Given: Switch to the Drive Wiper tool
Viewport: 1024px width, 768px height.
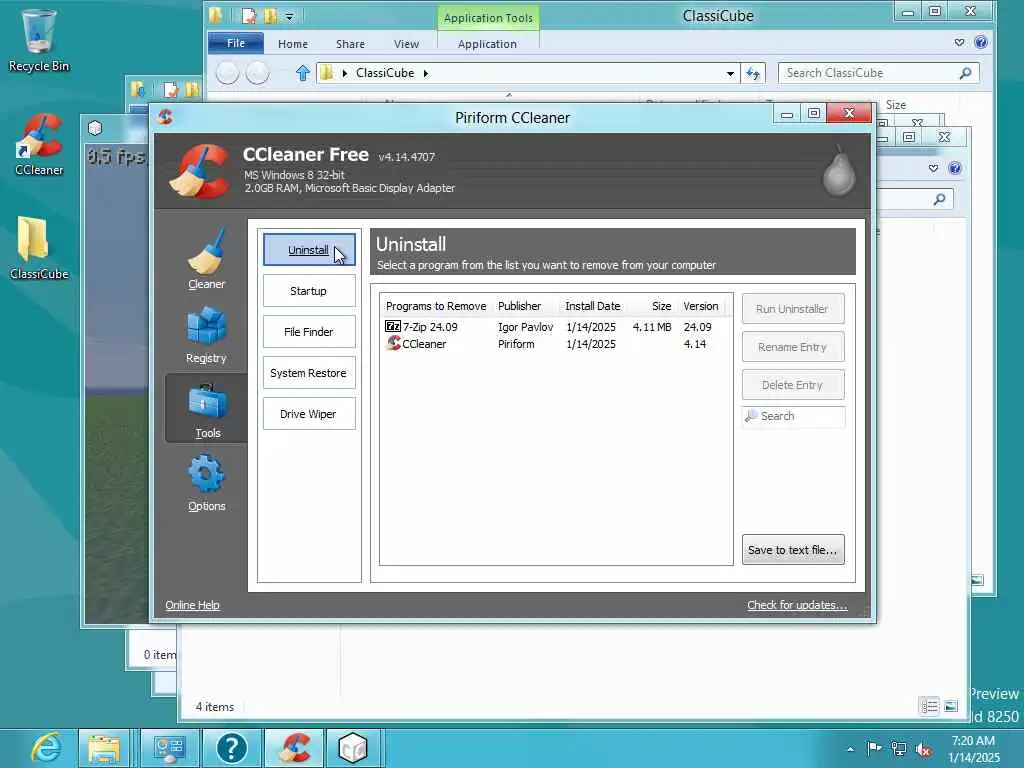Looking at the screenshot, I should tap(309, 414).
